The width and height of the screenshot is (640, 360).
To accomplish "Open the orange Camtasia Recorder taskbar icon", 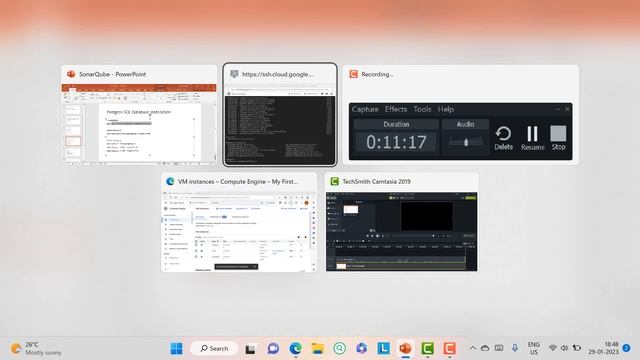I will [x=449, y=349].
